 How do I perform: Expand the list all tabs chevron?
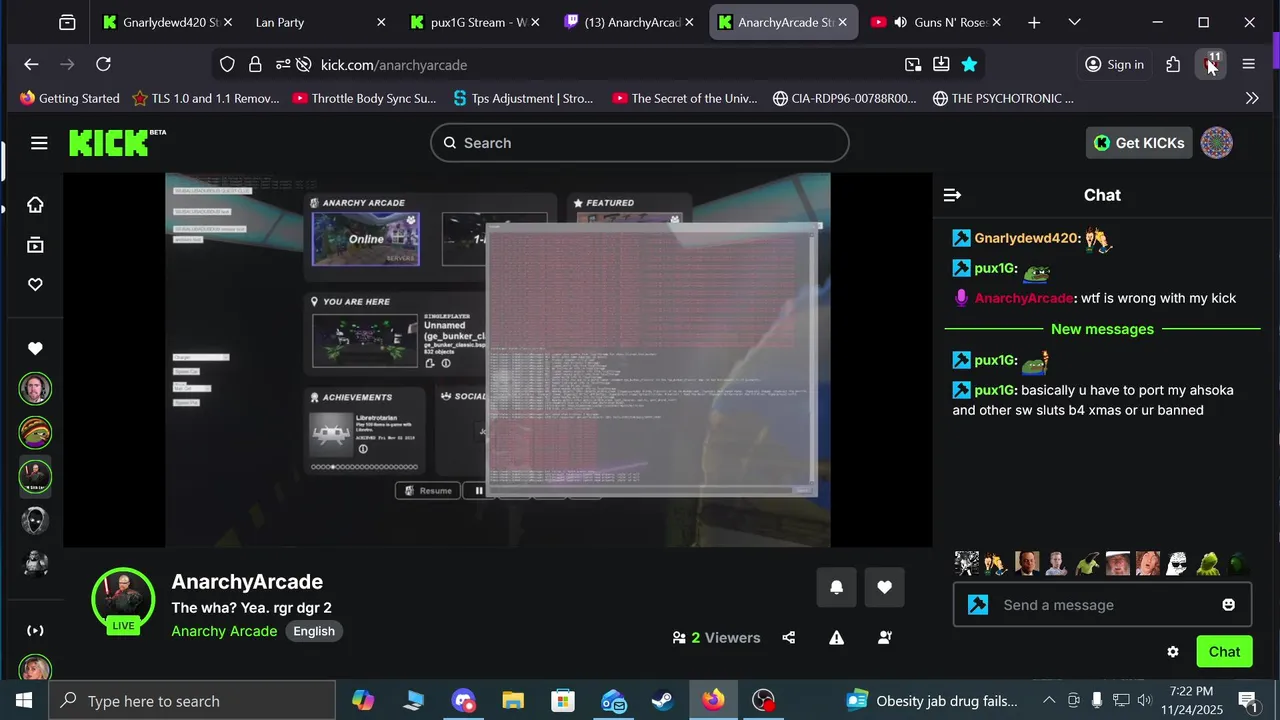point(1074,22)
